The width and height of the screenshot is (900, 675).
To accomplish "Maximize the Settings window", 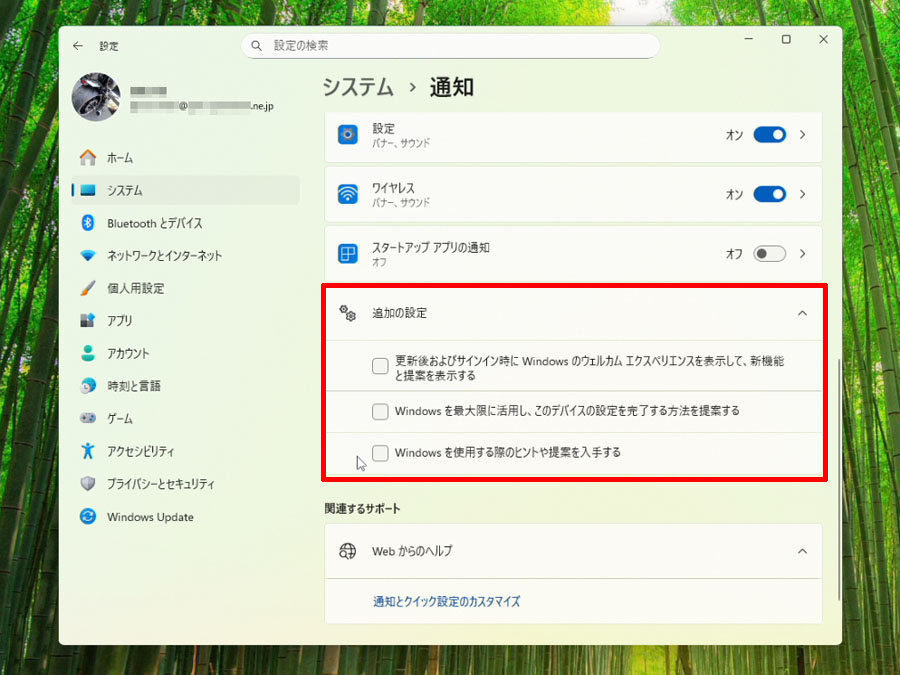I will coord(786,39).
